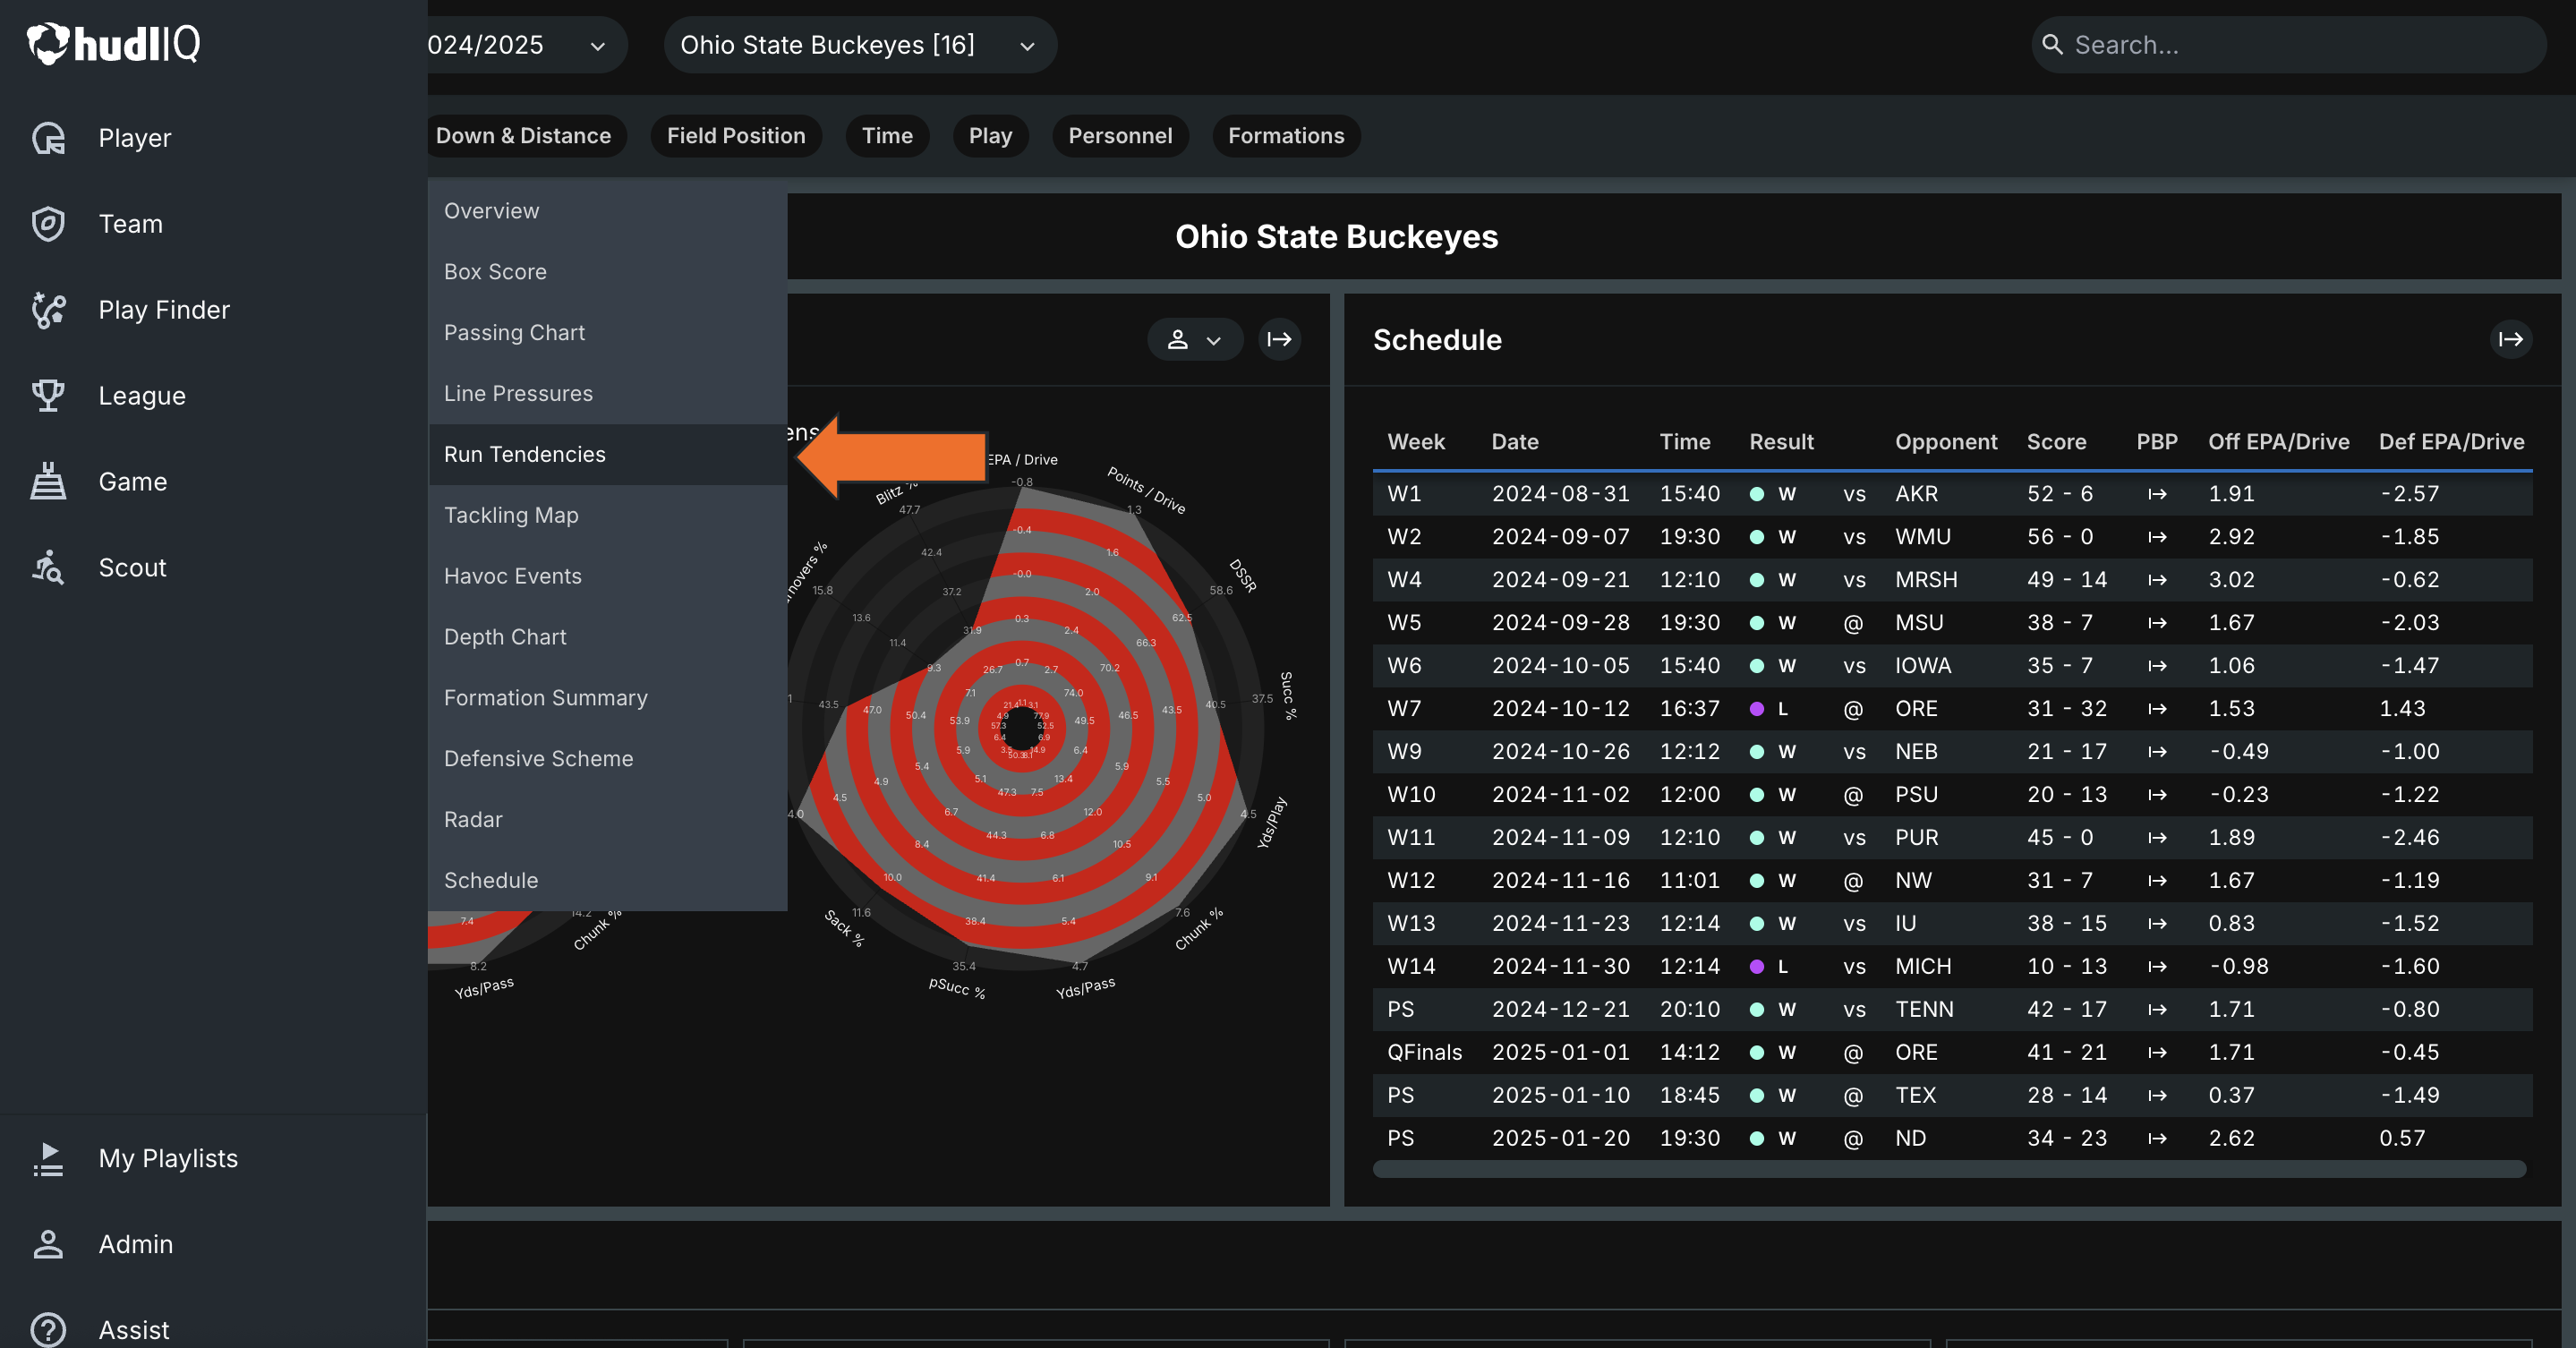Click the Admin user icon
2576x1348 pixels.
[48, 1245]
